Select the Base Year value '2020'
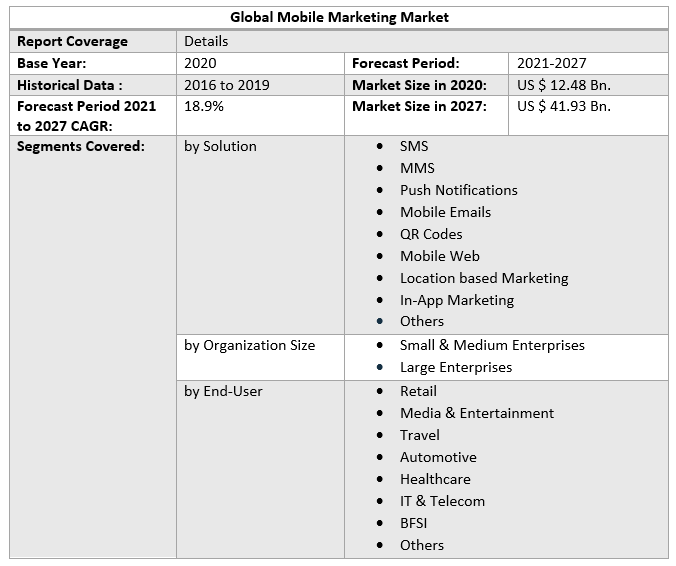 (200, 63)
